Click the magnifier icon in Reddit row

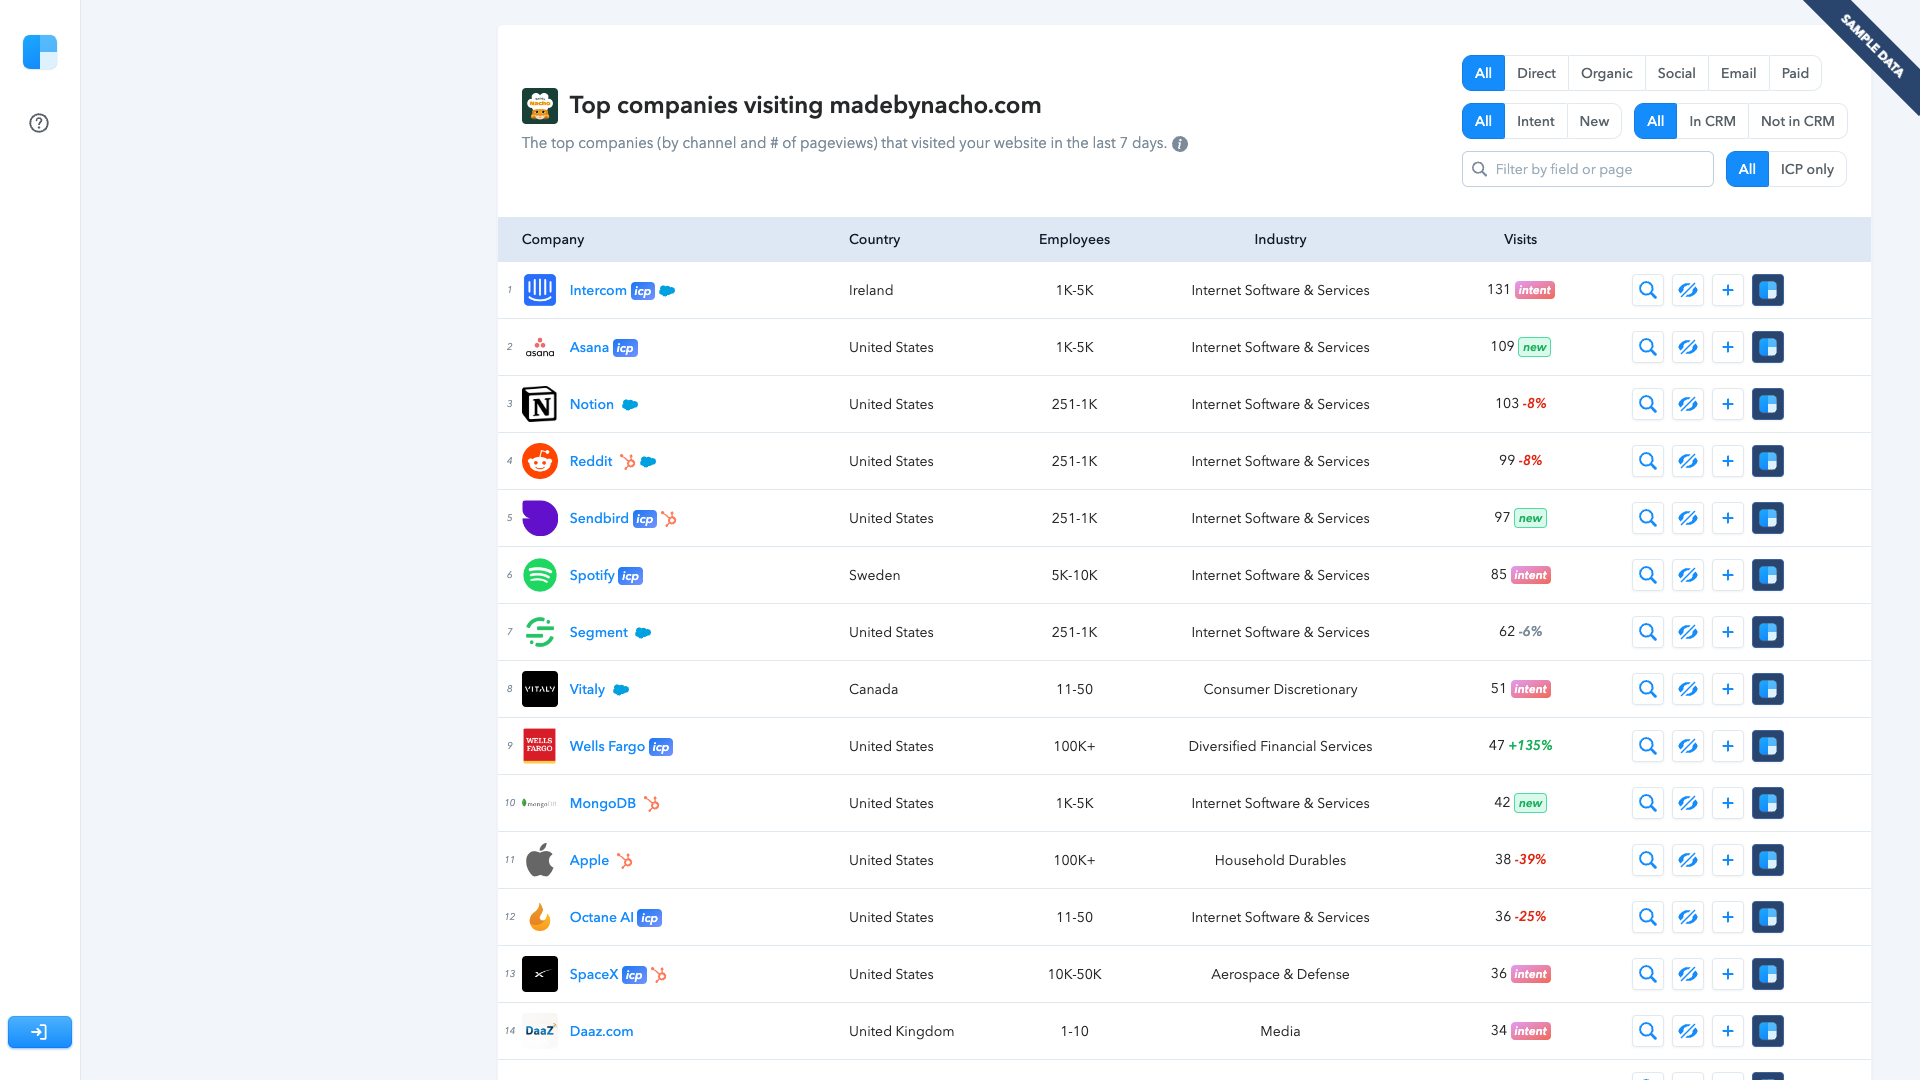coord(1648,461)
